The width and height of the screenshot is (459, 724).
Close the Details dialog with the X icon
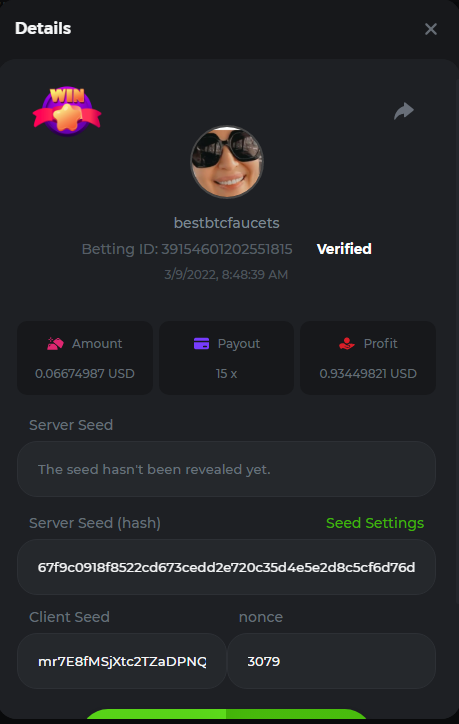(430, 29)
